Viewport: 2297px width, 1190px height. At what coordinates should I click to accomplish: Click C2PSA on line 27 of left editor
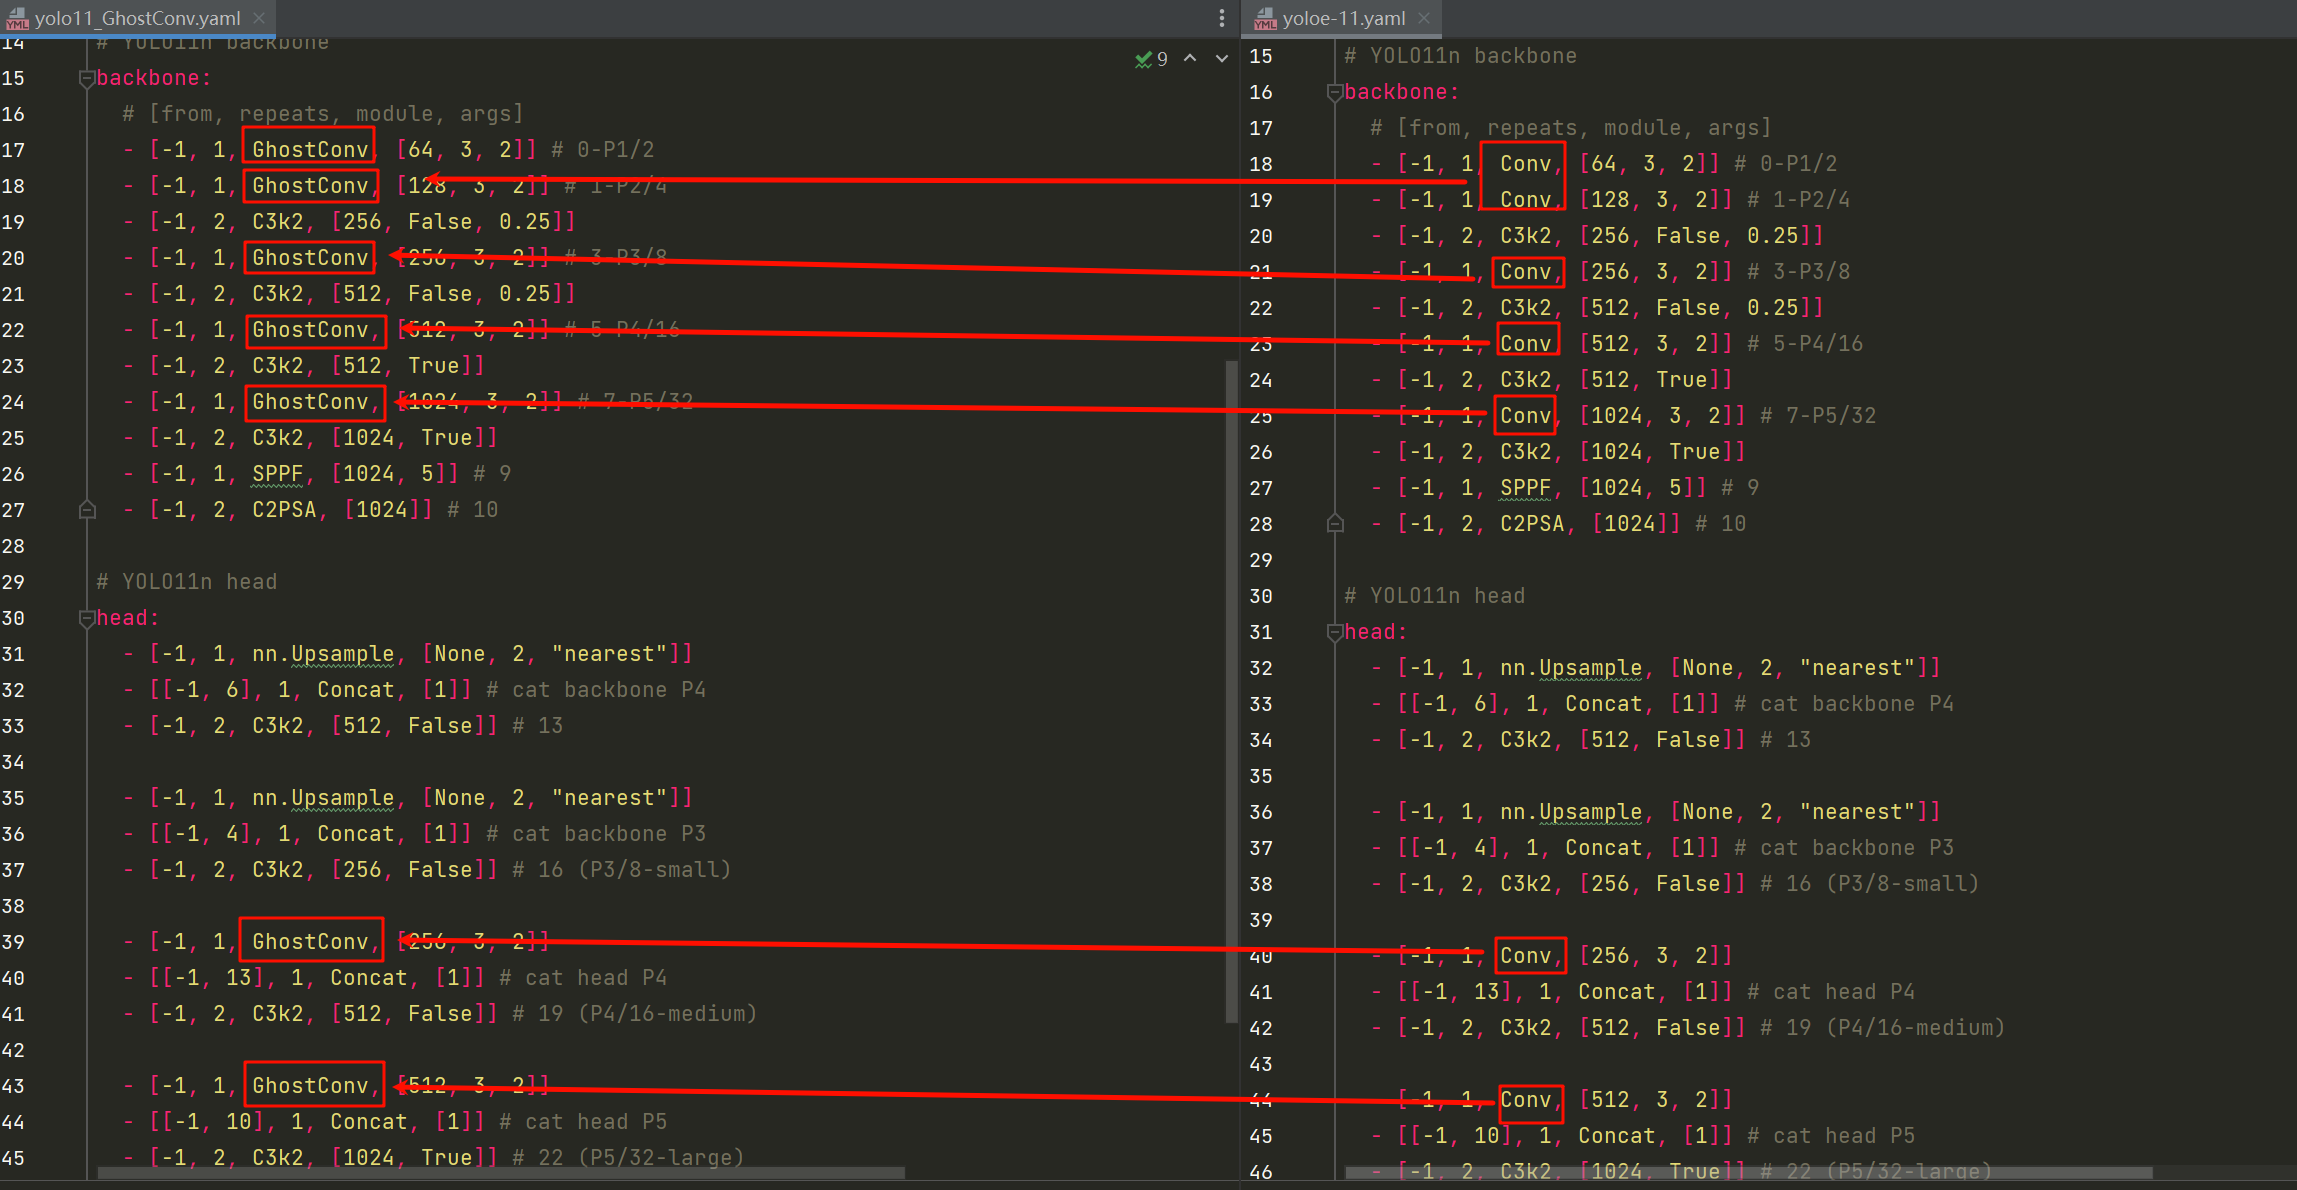point(284,510)
